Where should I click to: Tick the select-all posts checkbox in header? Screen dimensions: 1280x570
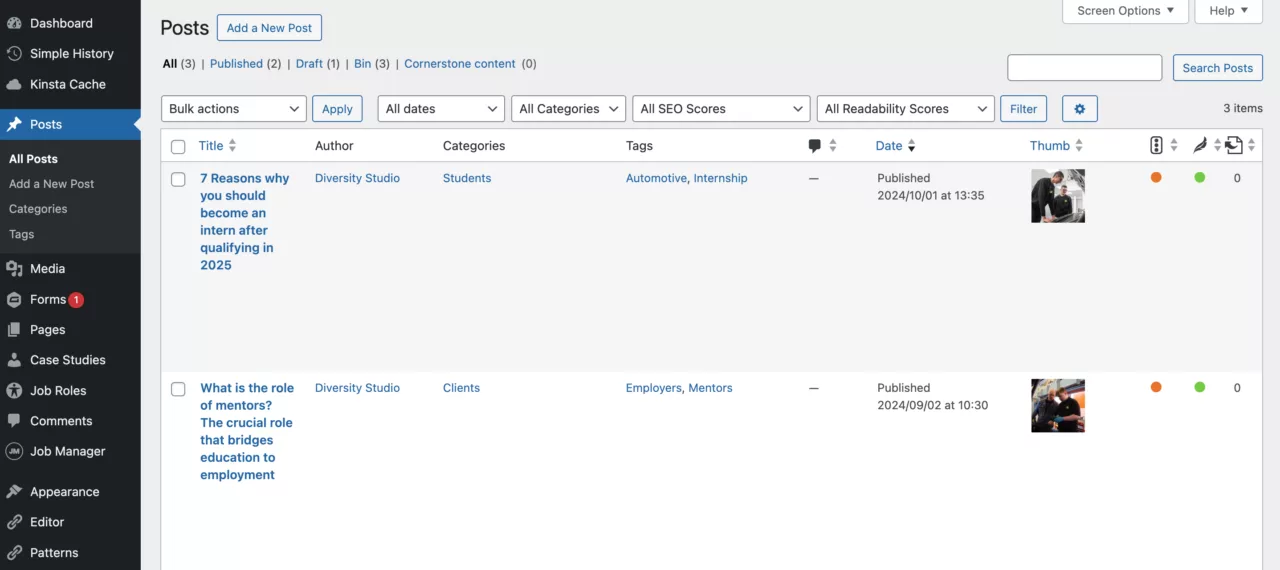[x=178, y=147]
